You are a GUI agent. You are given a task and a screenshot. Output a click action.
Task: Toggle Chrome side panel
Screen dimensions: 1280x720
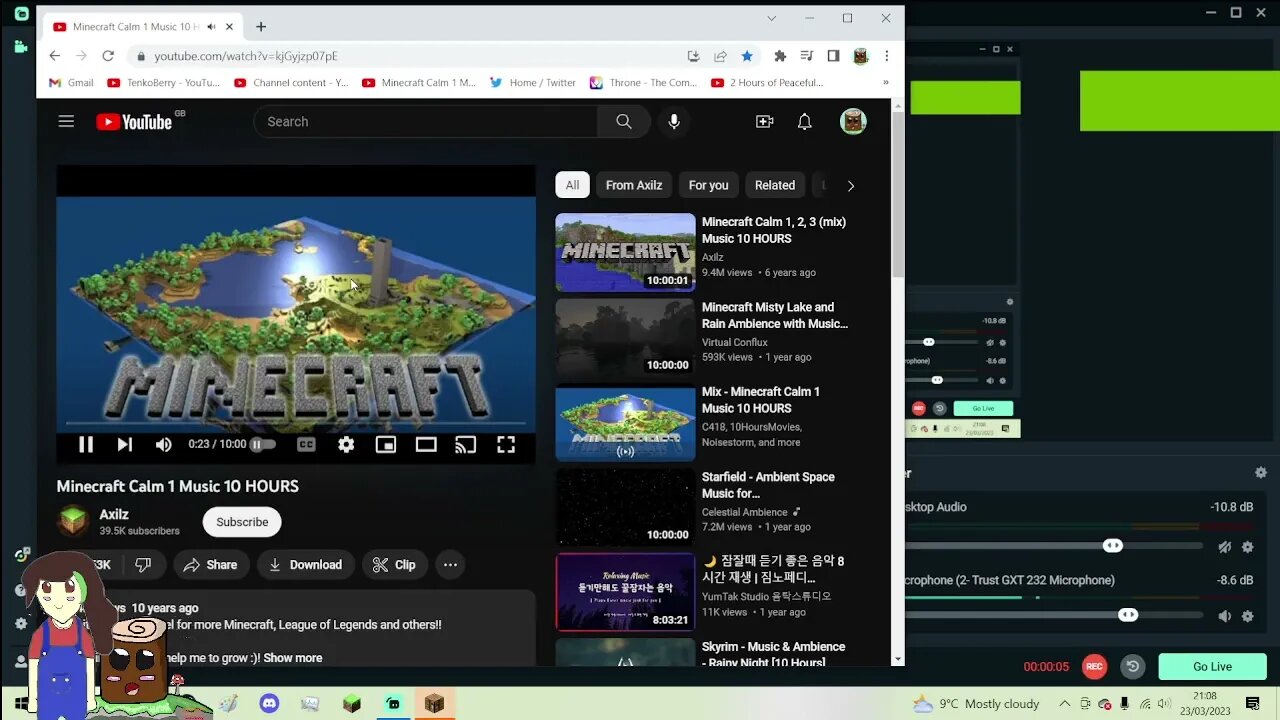[833, 56]
